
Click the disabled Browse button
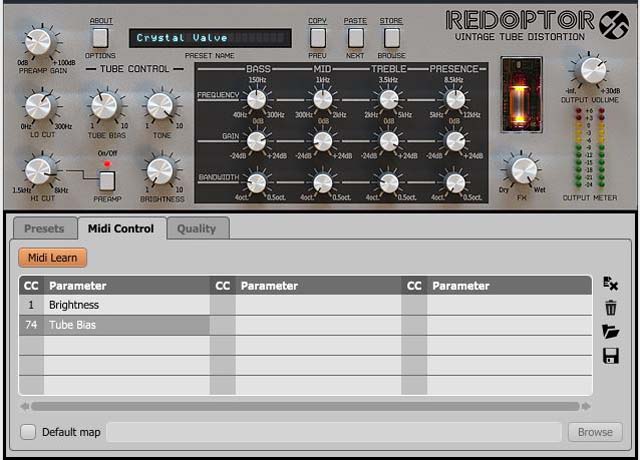[x=595, y=432]
